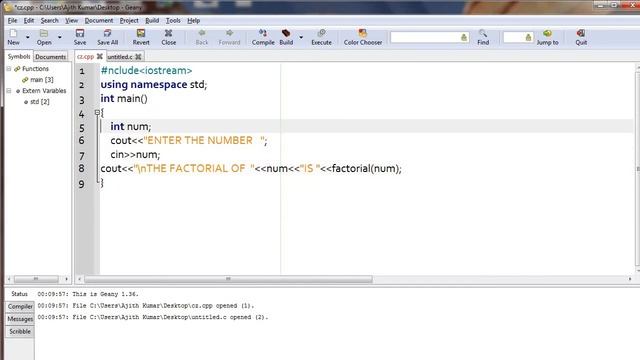The width and height of the screenshot is (640, 360).
Task: Close the cz.cpp tab with its X
Action: [x=100, y=56]
